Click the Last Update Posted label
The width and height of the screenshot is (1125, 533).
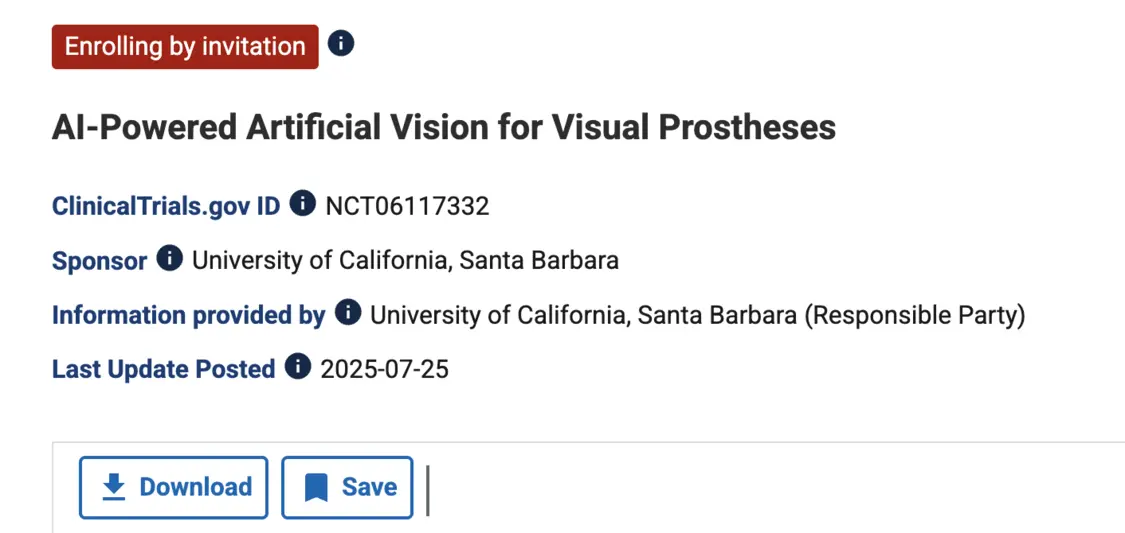coord(163,369)
